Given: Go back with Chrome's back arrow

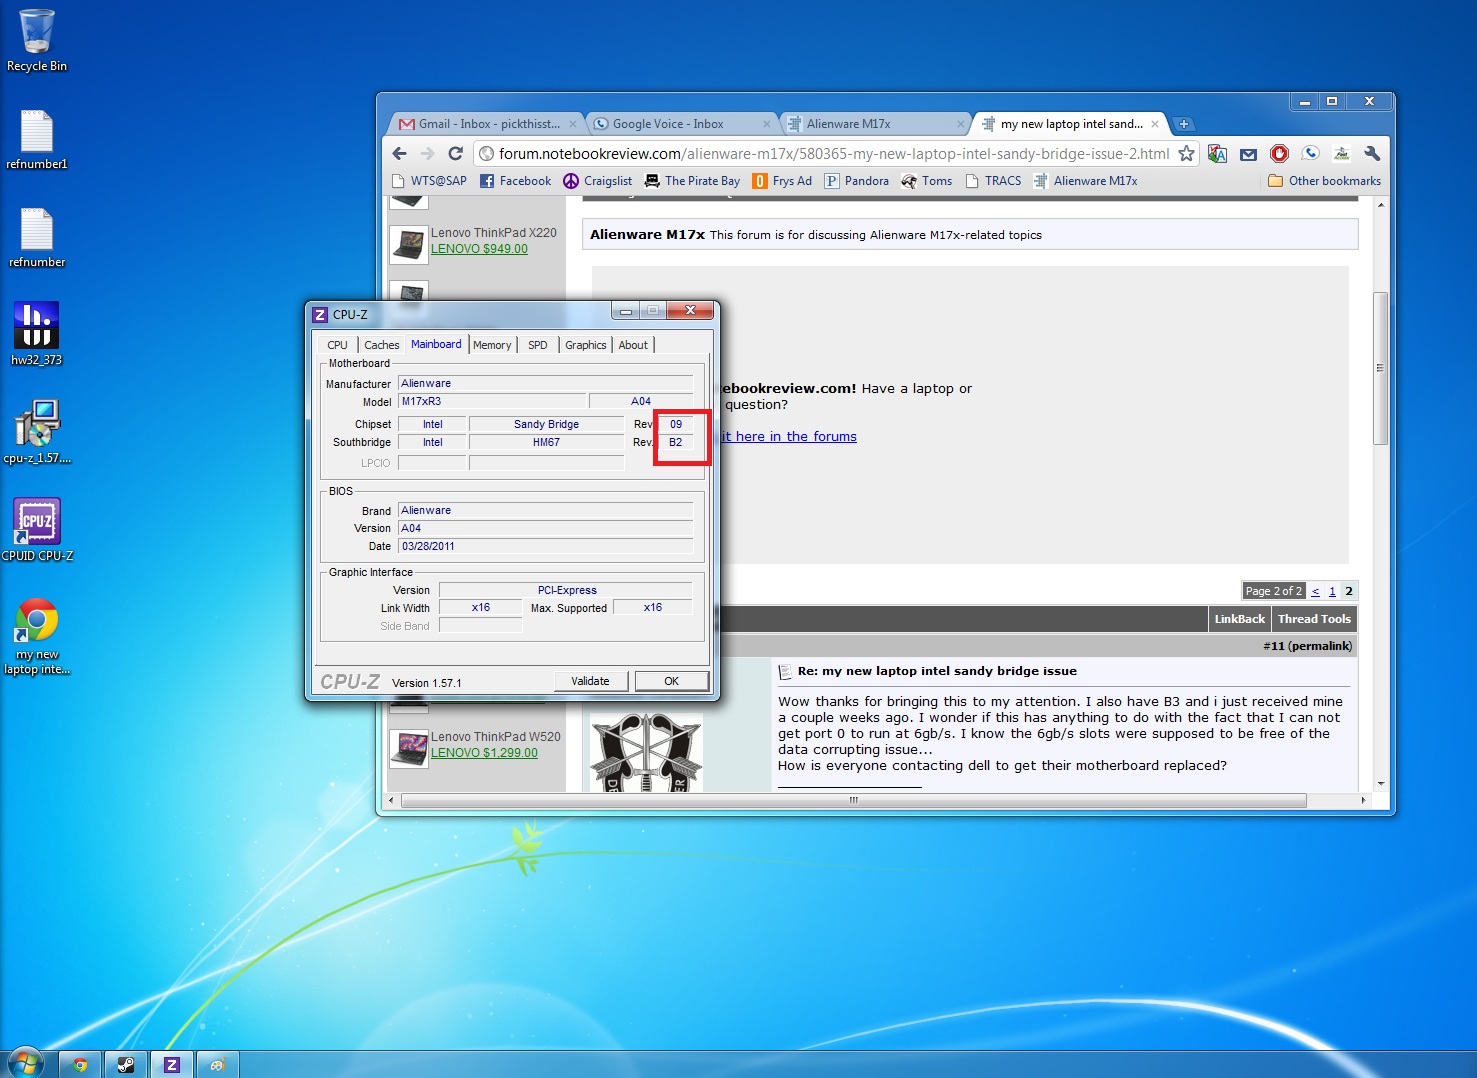Looking at the screenshot, I should pyautogui.click(x=400, y=153).
